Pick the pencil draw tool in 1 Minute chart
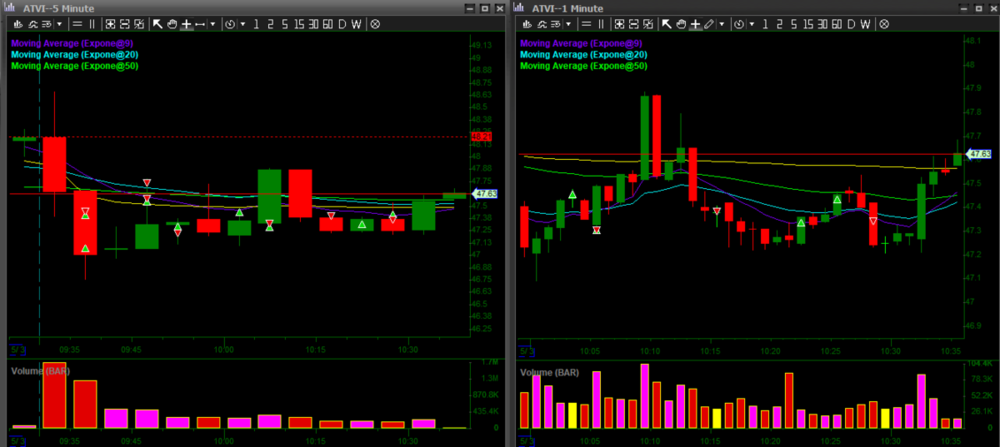Image resolution: width=1000 pixels, height=447 pixels. (x=709, y=23)
